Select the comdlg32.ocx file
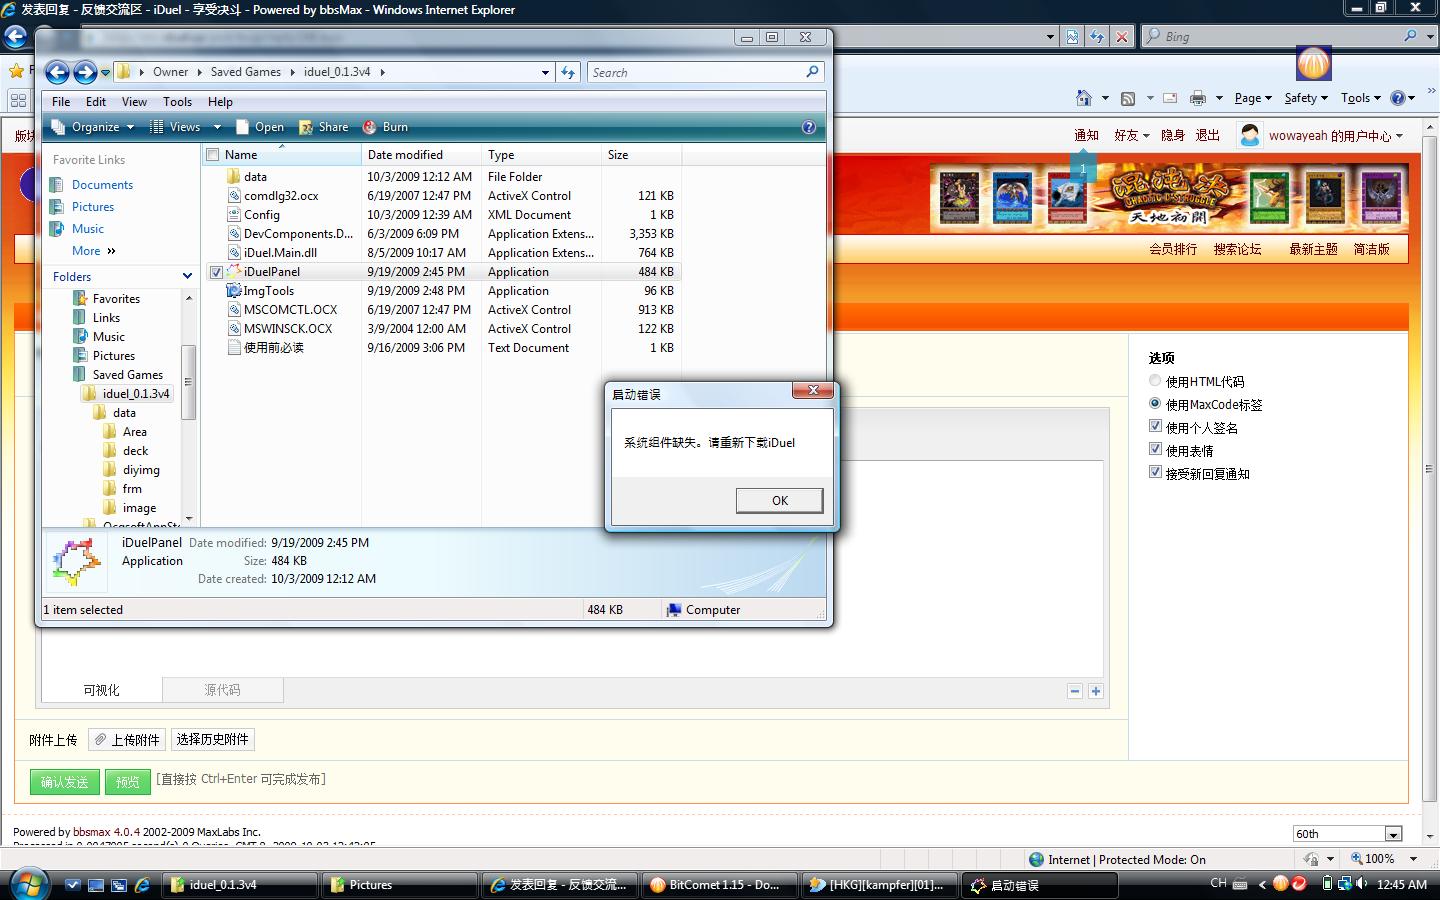This screenshot has height=900, width=1440. tap(281, 196)
